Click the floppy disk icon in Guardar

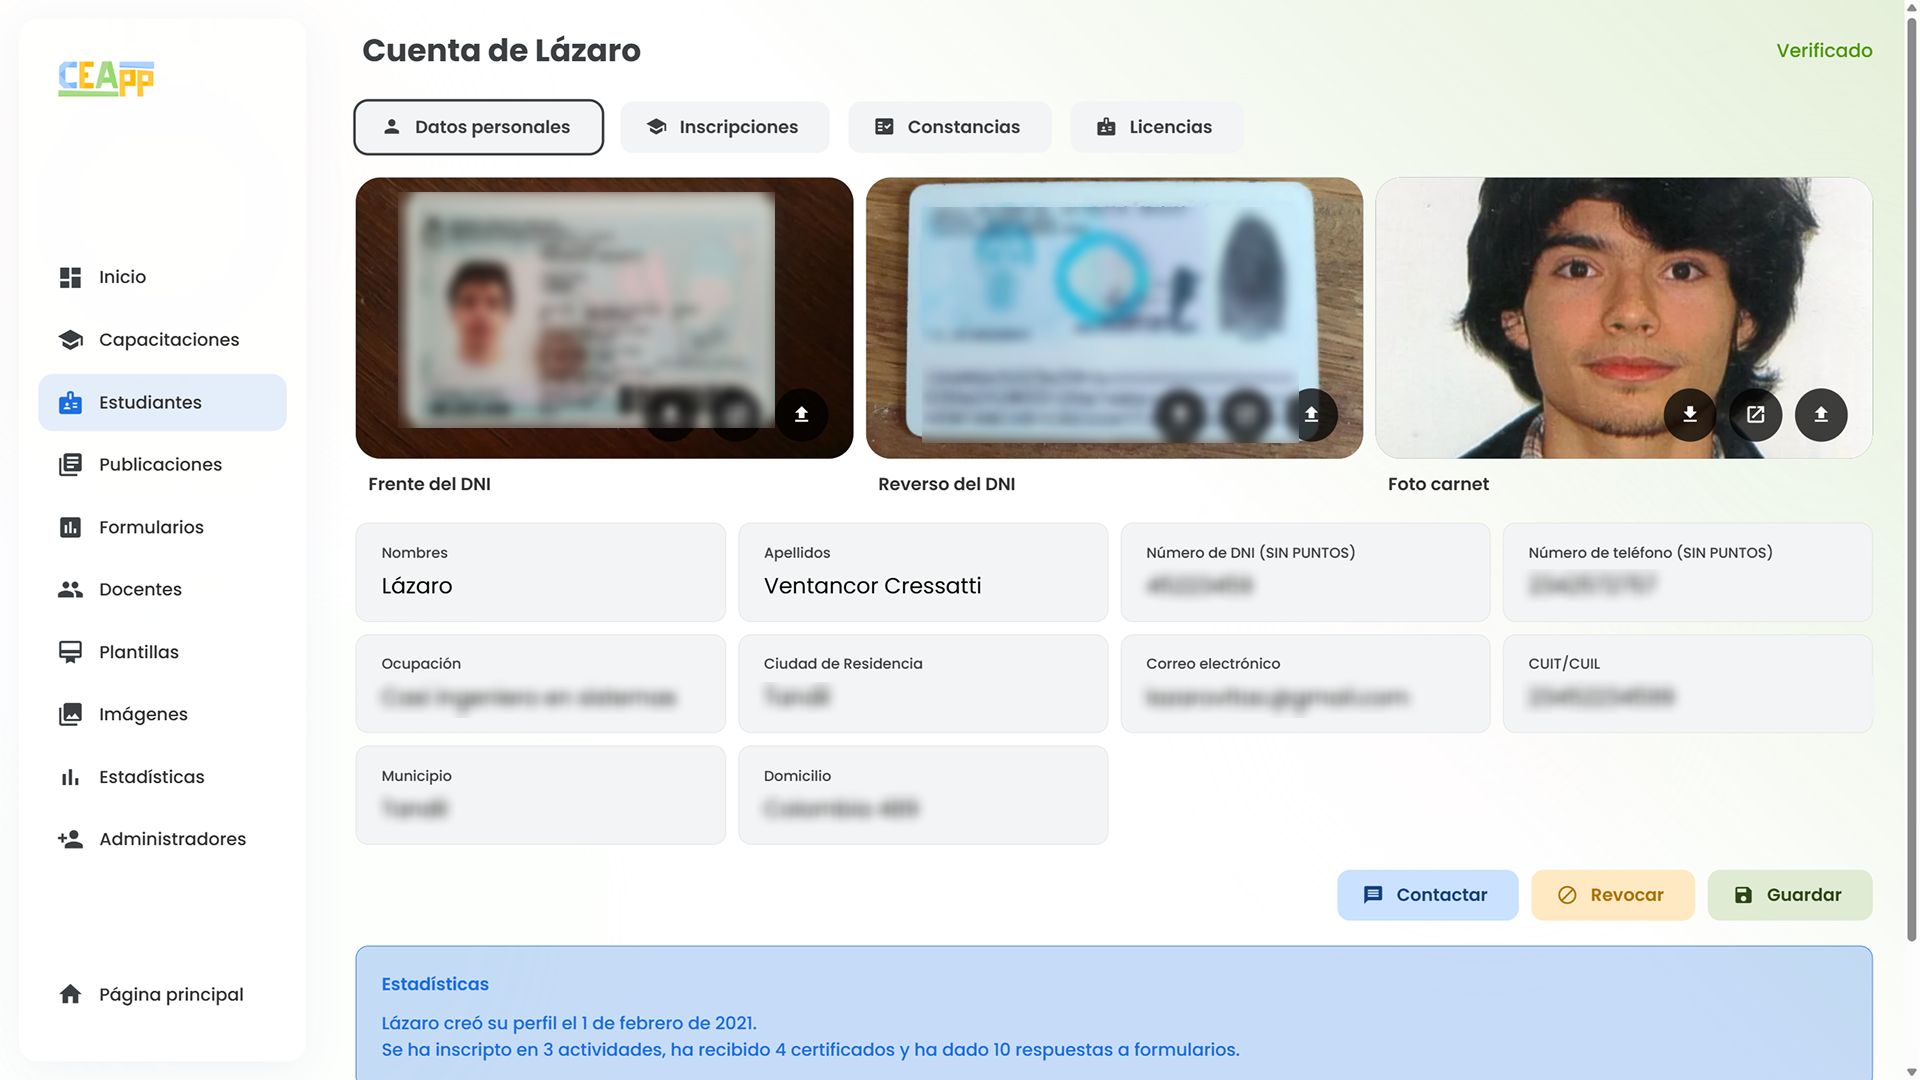click(1743, 895)
